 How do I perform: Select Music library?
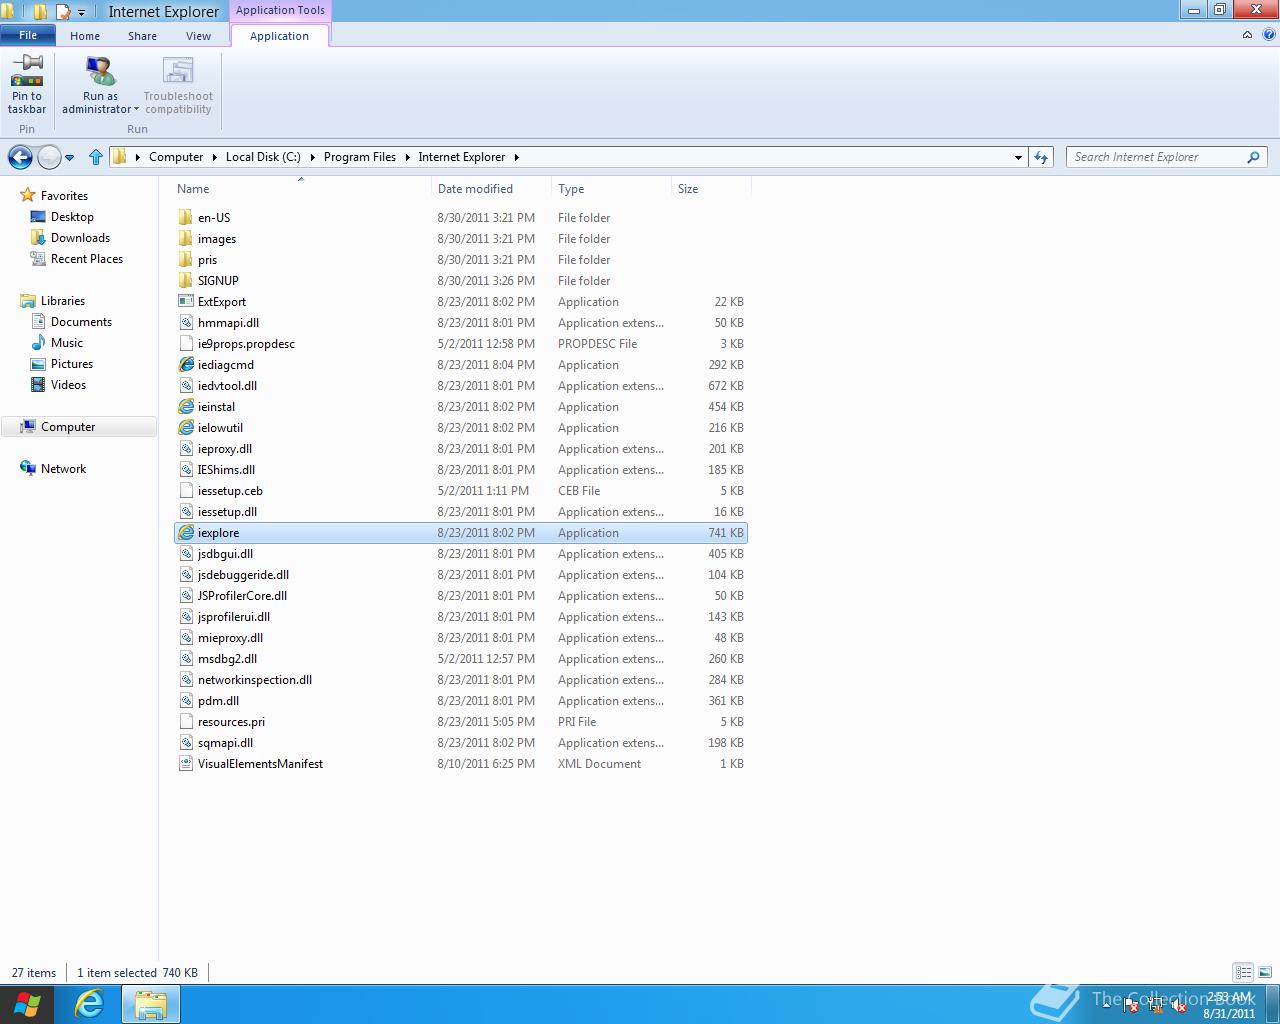point(67,343)
